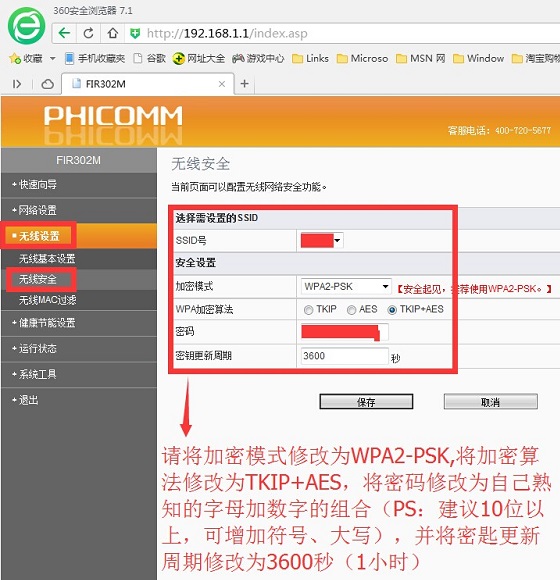
Task: Click the FIR302M sidebar model title
Action: (x=78, y=160)
